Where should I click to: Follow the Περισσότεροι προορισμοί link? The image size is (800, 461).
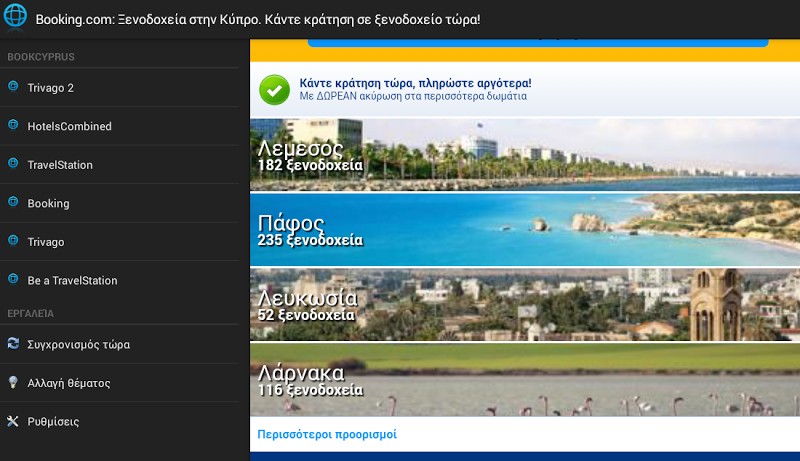point(327,434)
